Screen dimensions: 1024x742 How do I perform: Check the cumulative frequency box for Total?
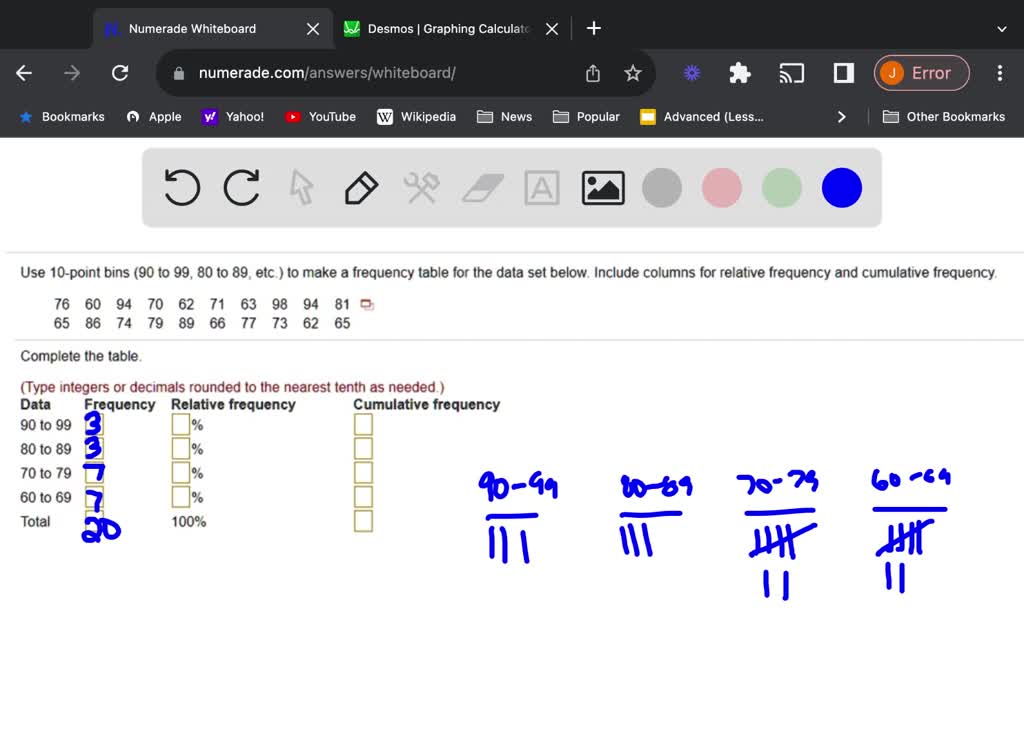point(362,521)
